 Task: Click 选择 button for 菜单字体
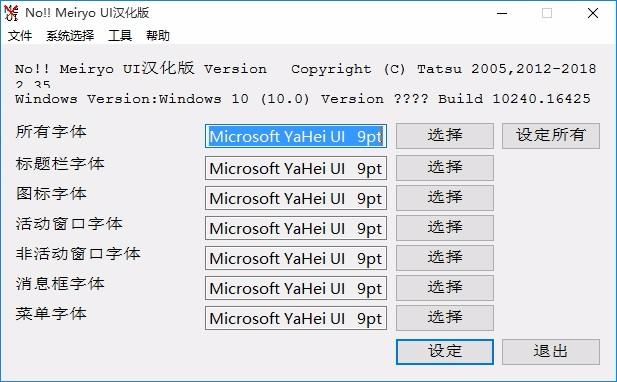click(445, 317)
